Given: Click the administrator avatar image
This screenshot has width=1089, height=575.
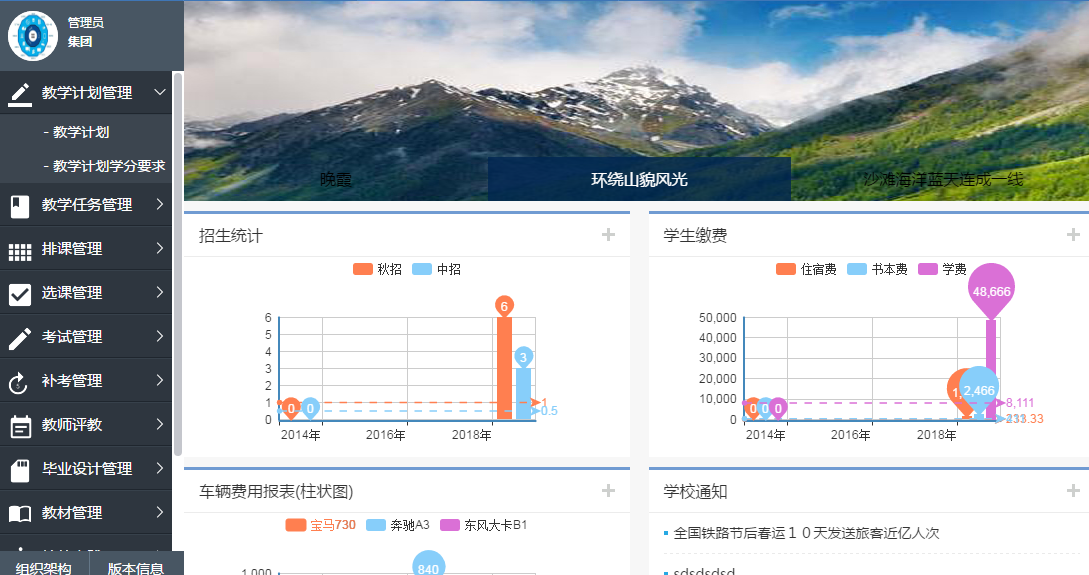Looking at the screenshot, I should [x=33, y=36].
